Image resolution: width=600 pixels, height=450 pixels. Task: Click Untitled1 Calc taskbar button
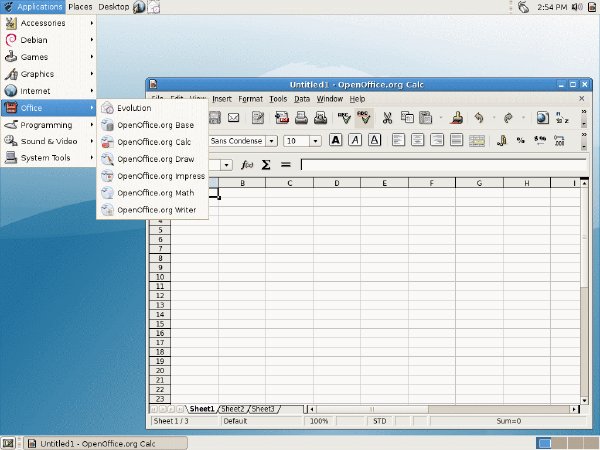pyautogui.click(x=106, y=443)
